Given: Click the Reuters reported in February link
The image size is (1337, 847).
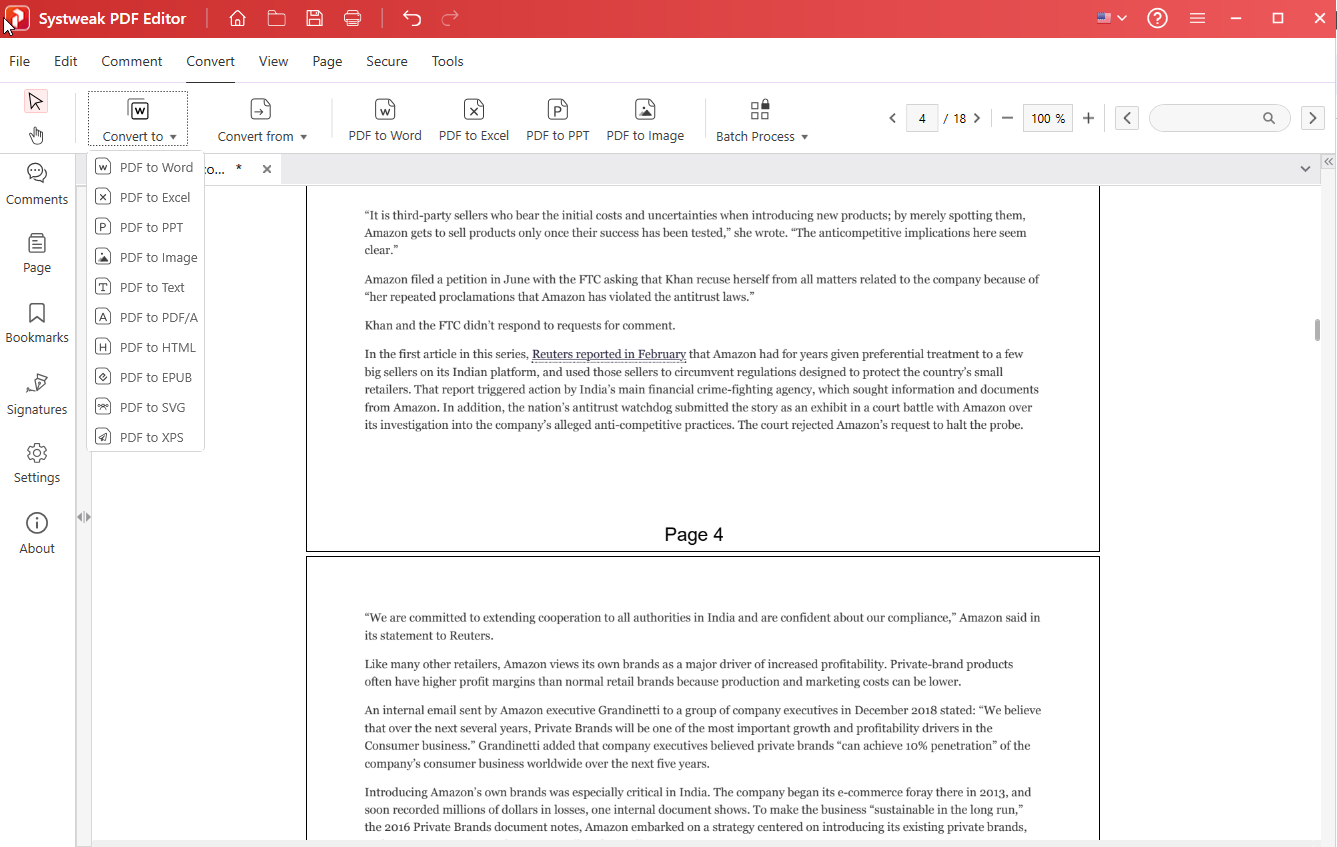Looking at the screenshot, I should click(x=609, y=354).
